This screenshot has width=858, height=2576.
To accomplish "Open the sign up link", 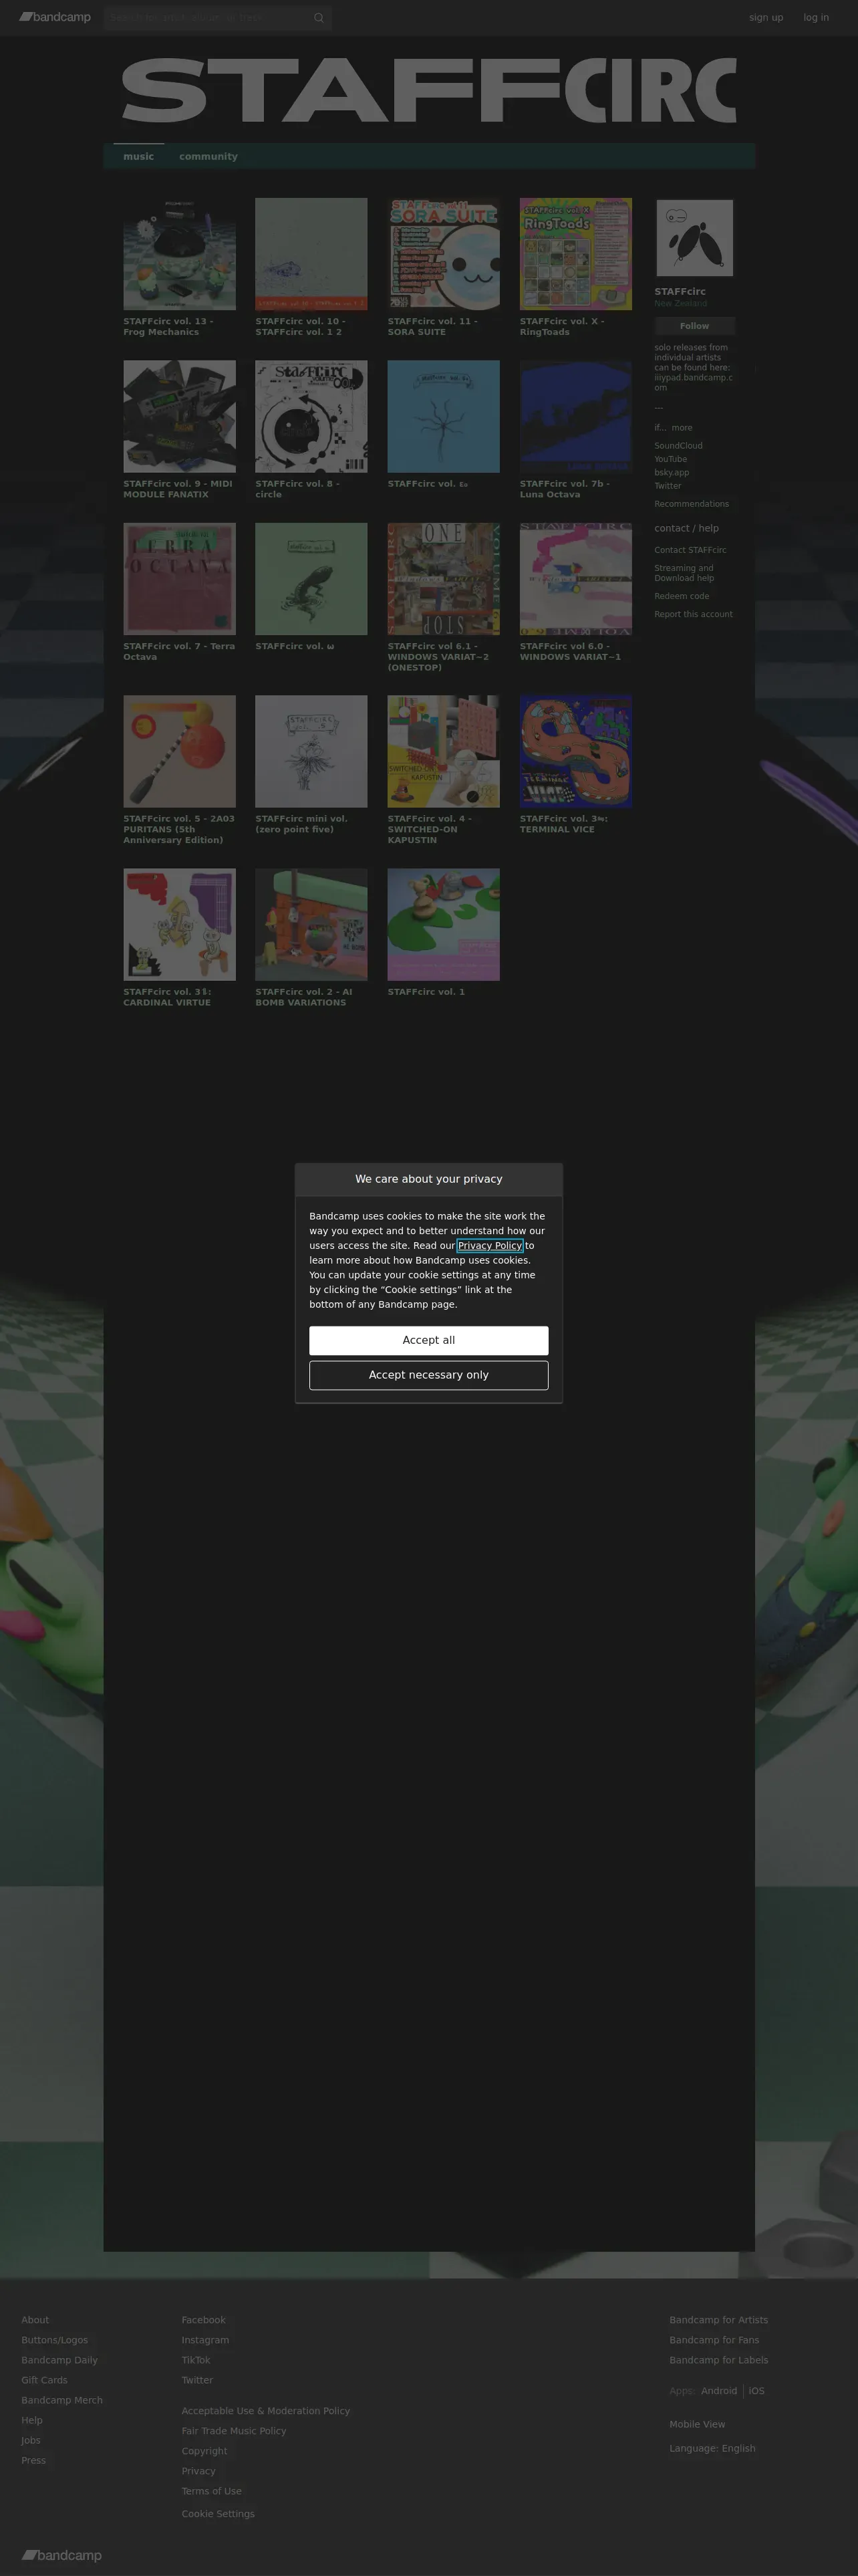I will tap(766, 18).
